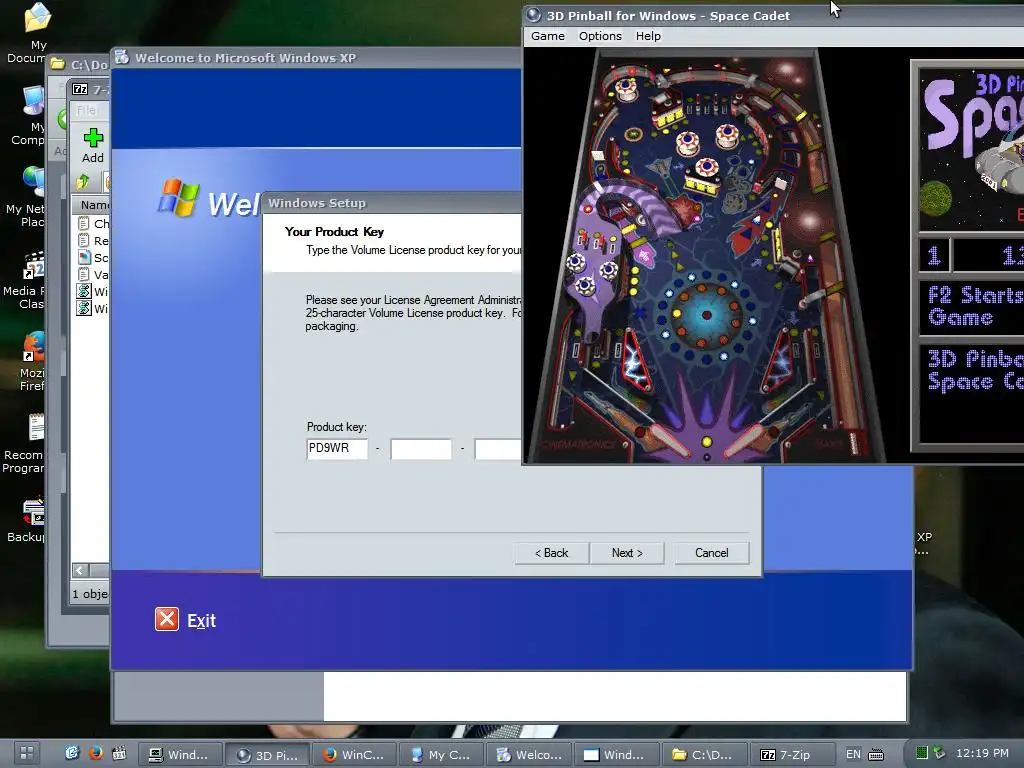Click the Welcome window title bar icon
This screenshot has height=768, width=1024.
coord(121,57)
